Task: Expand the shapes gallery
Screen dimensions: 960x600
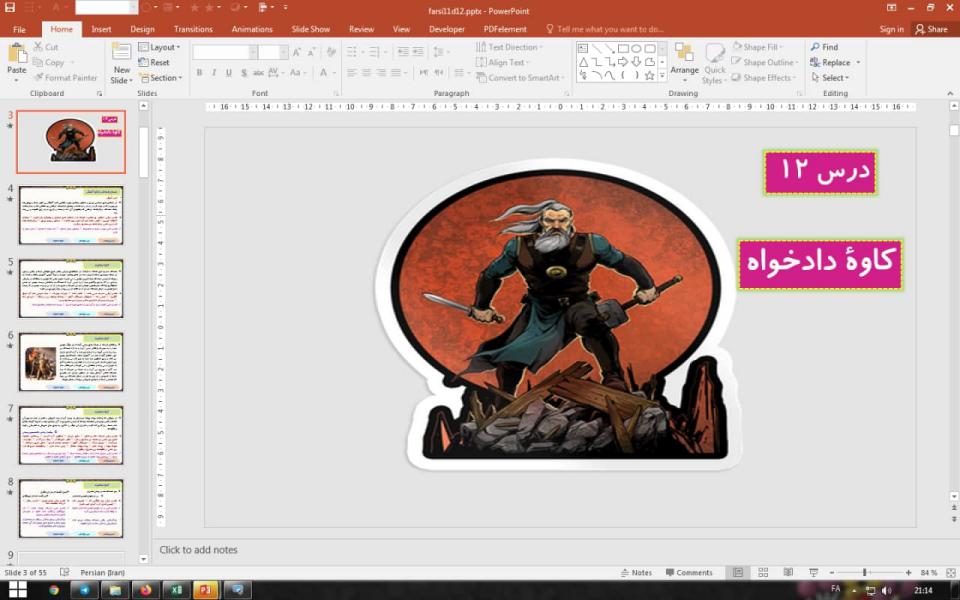Action: pyautogui.click(x=662, y=76)
